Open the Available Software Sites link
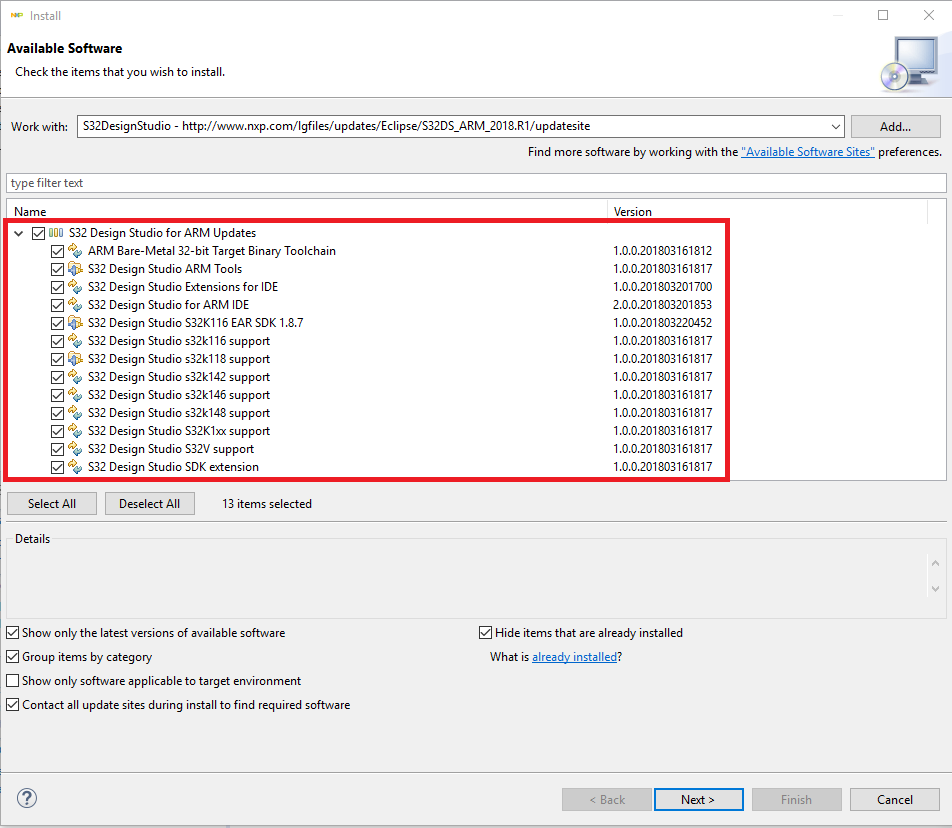The height and width of the screenshot is (828, 952). pyautogui.click(x=808, y=152)
